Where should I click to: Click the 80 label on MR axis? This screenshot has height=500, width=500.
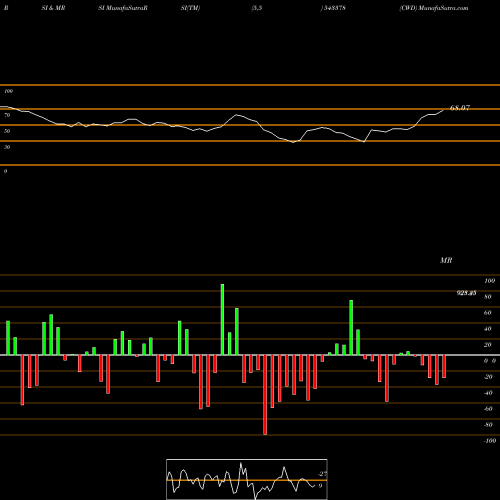pyautogui.click(x=488, y=297)
